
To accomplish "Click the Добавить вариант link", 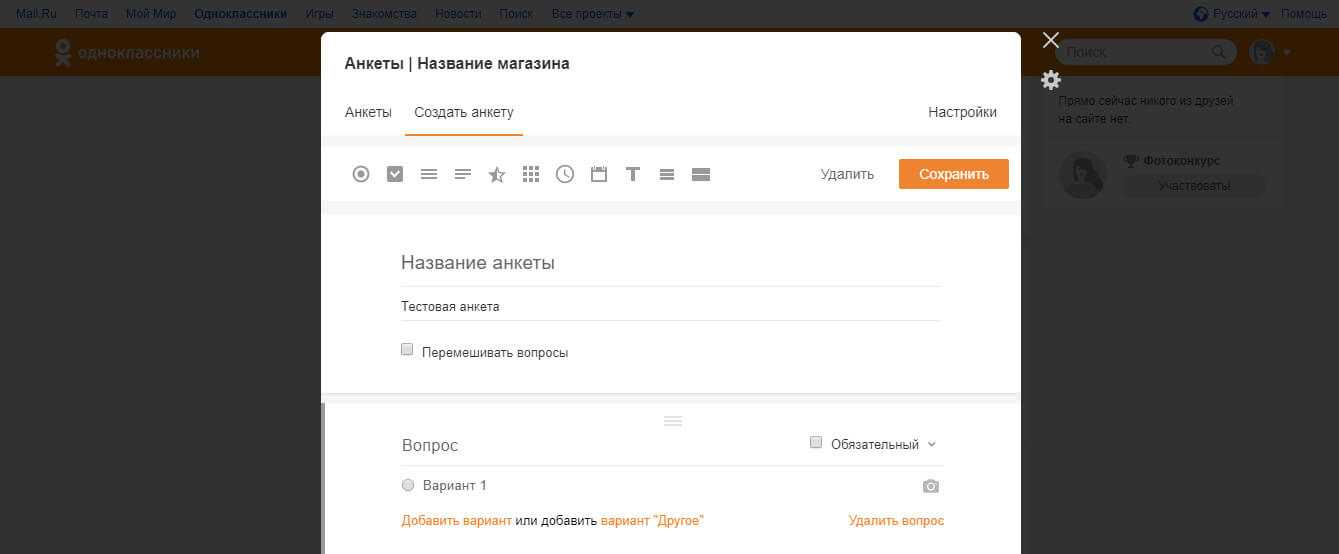I will coord(456,521).
